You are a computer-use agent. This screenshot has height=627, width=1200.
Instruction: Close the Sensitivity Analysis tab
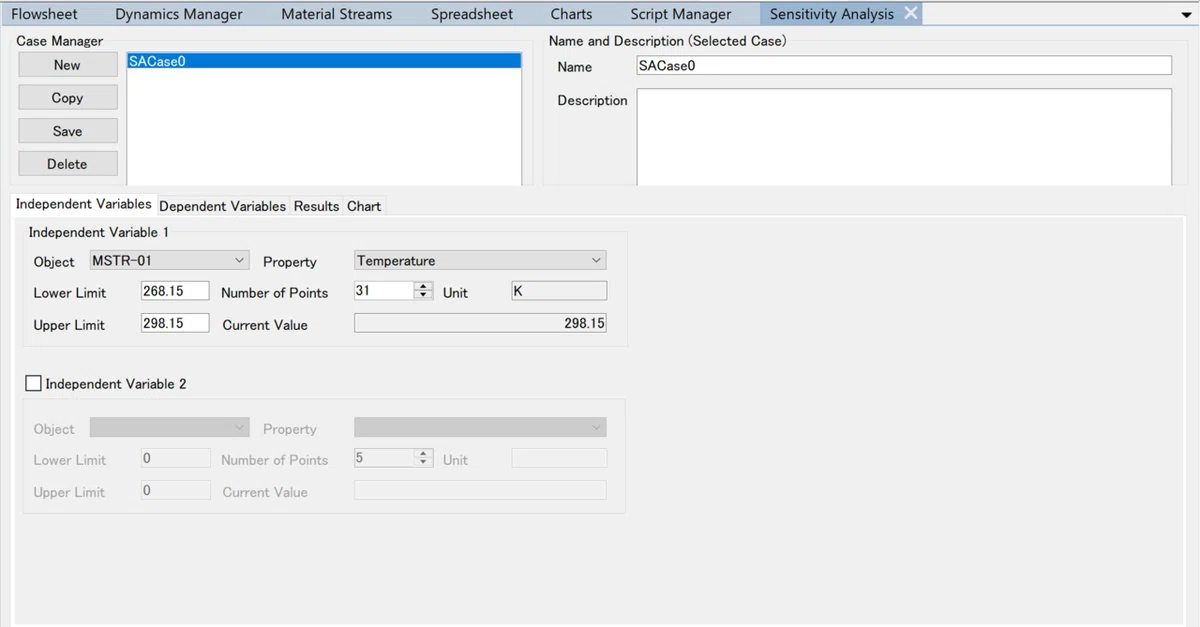[x=910, y=14]
